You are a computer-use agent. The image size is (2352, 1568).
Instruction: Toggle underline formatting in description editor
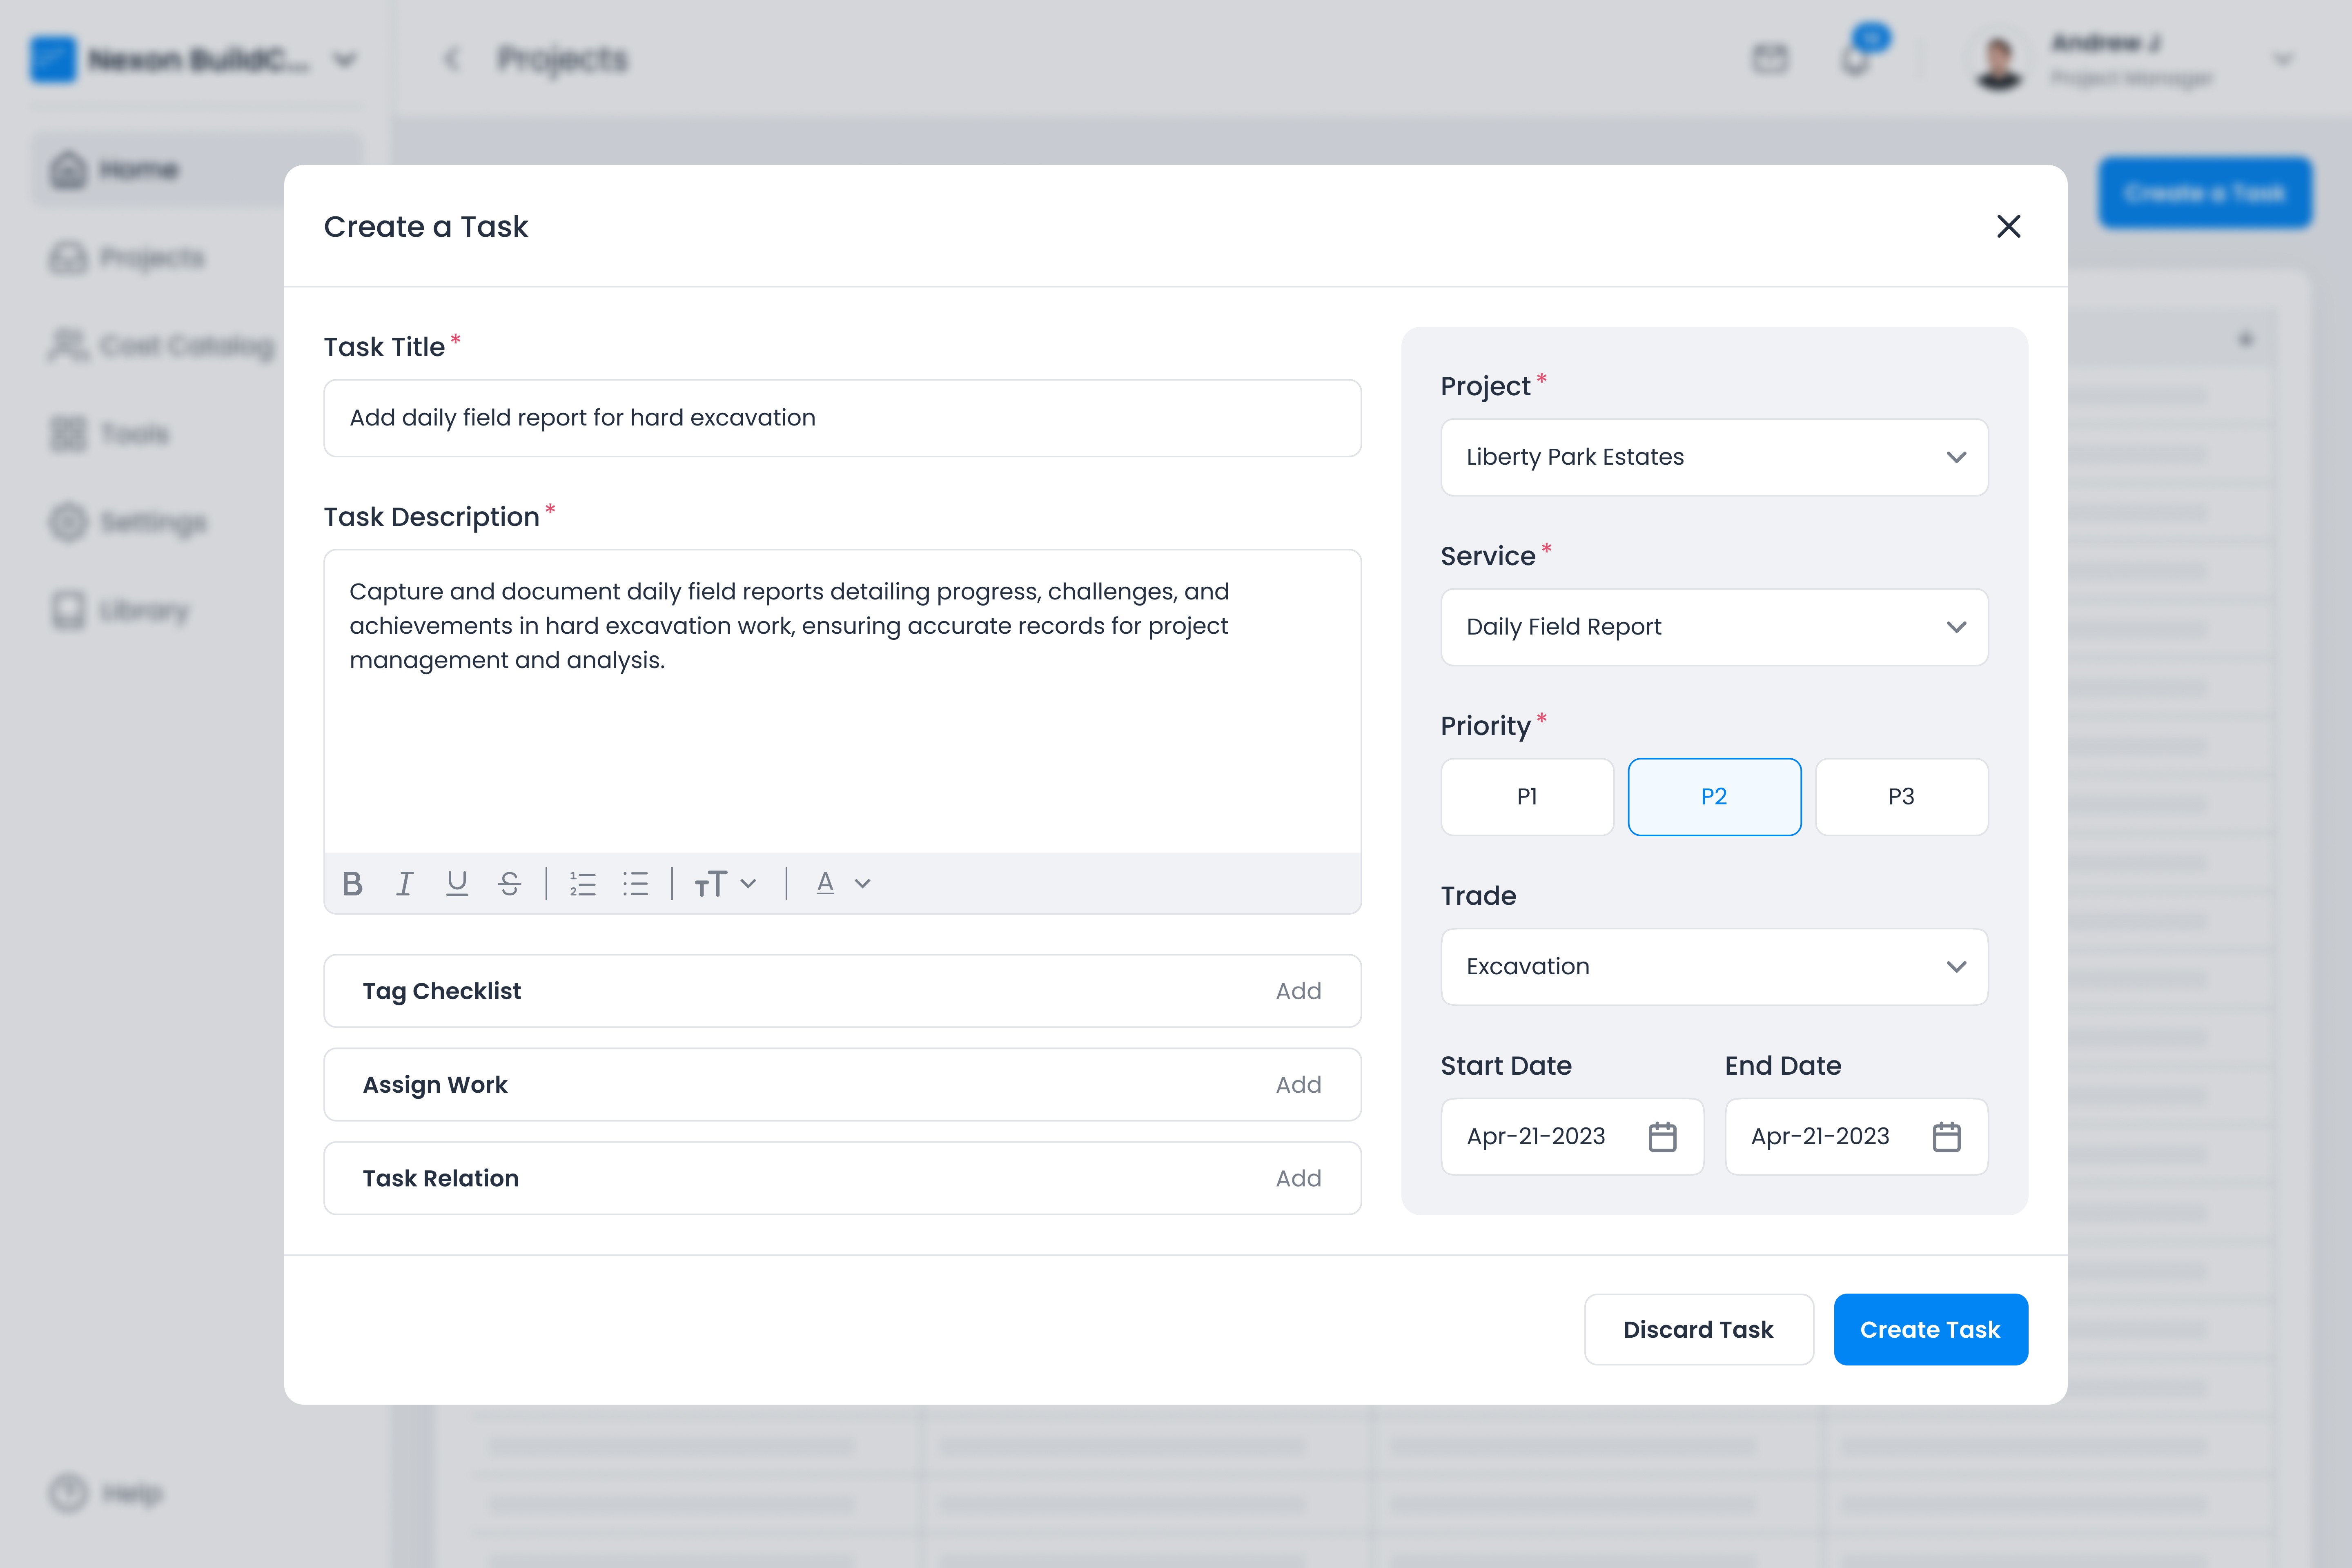(457, 884)
